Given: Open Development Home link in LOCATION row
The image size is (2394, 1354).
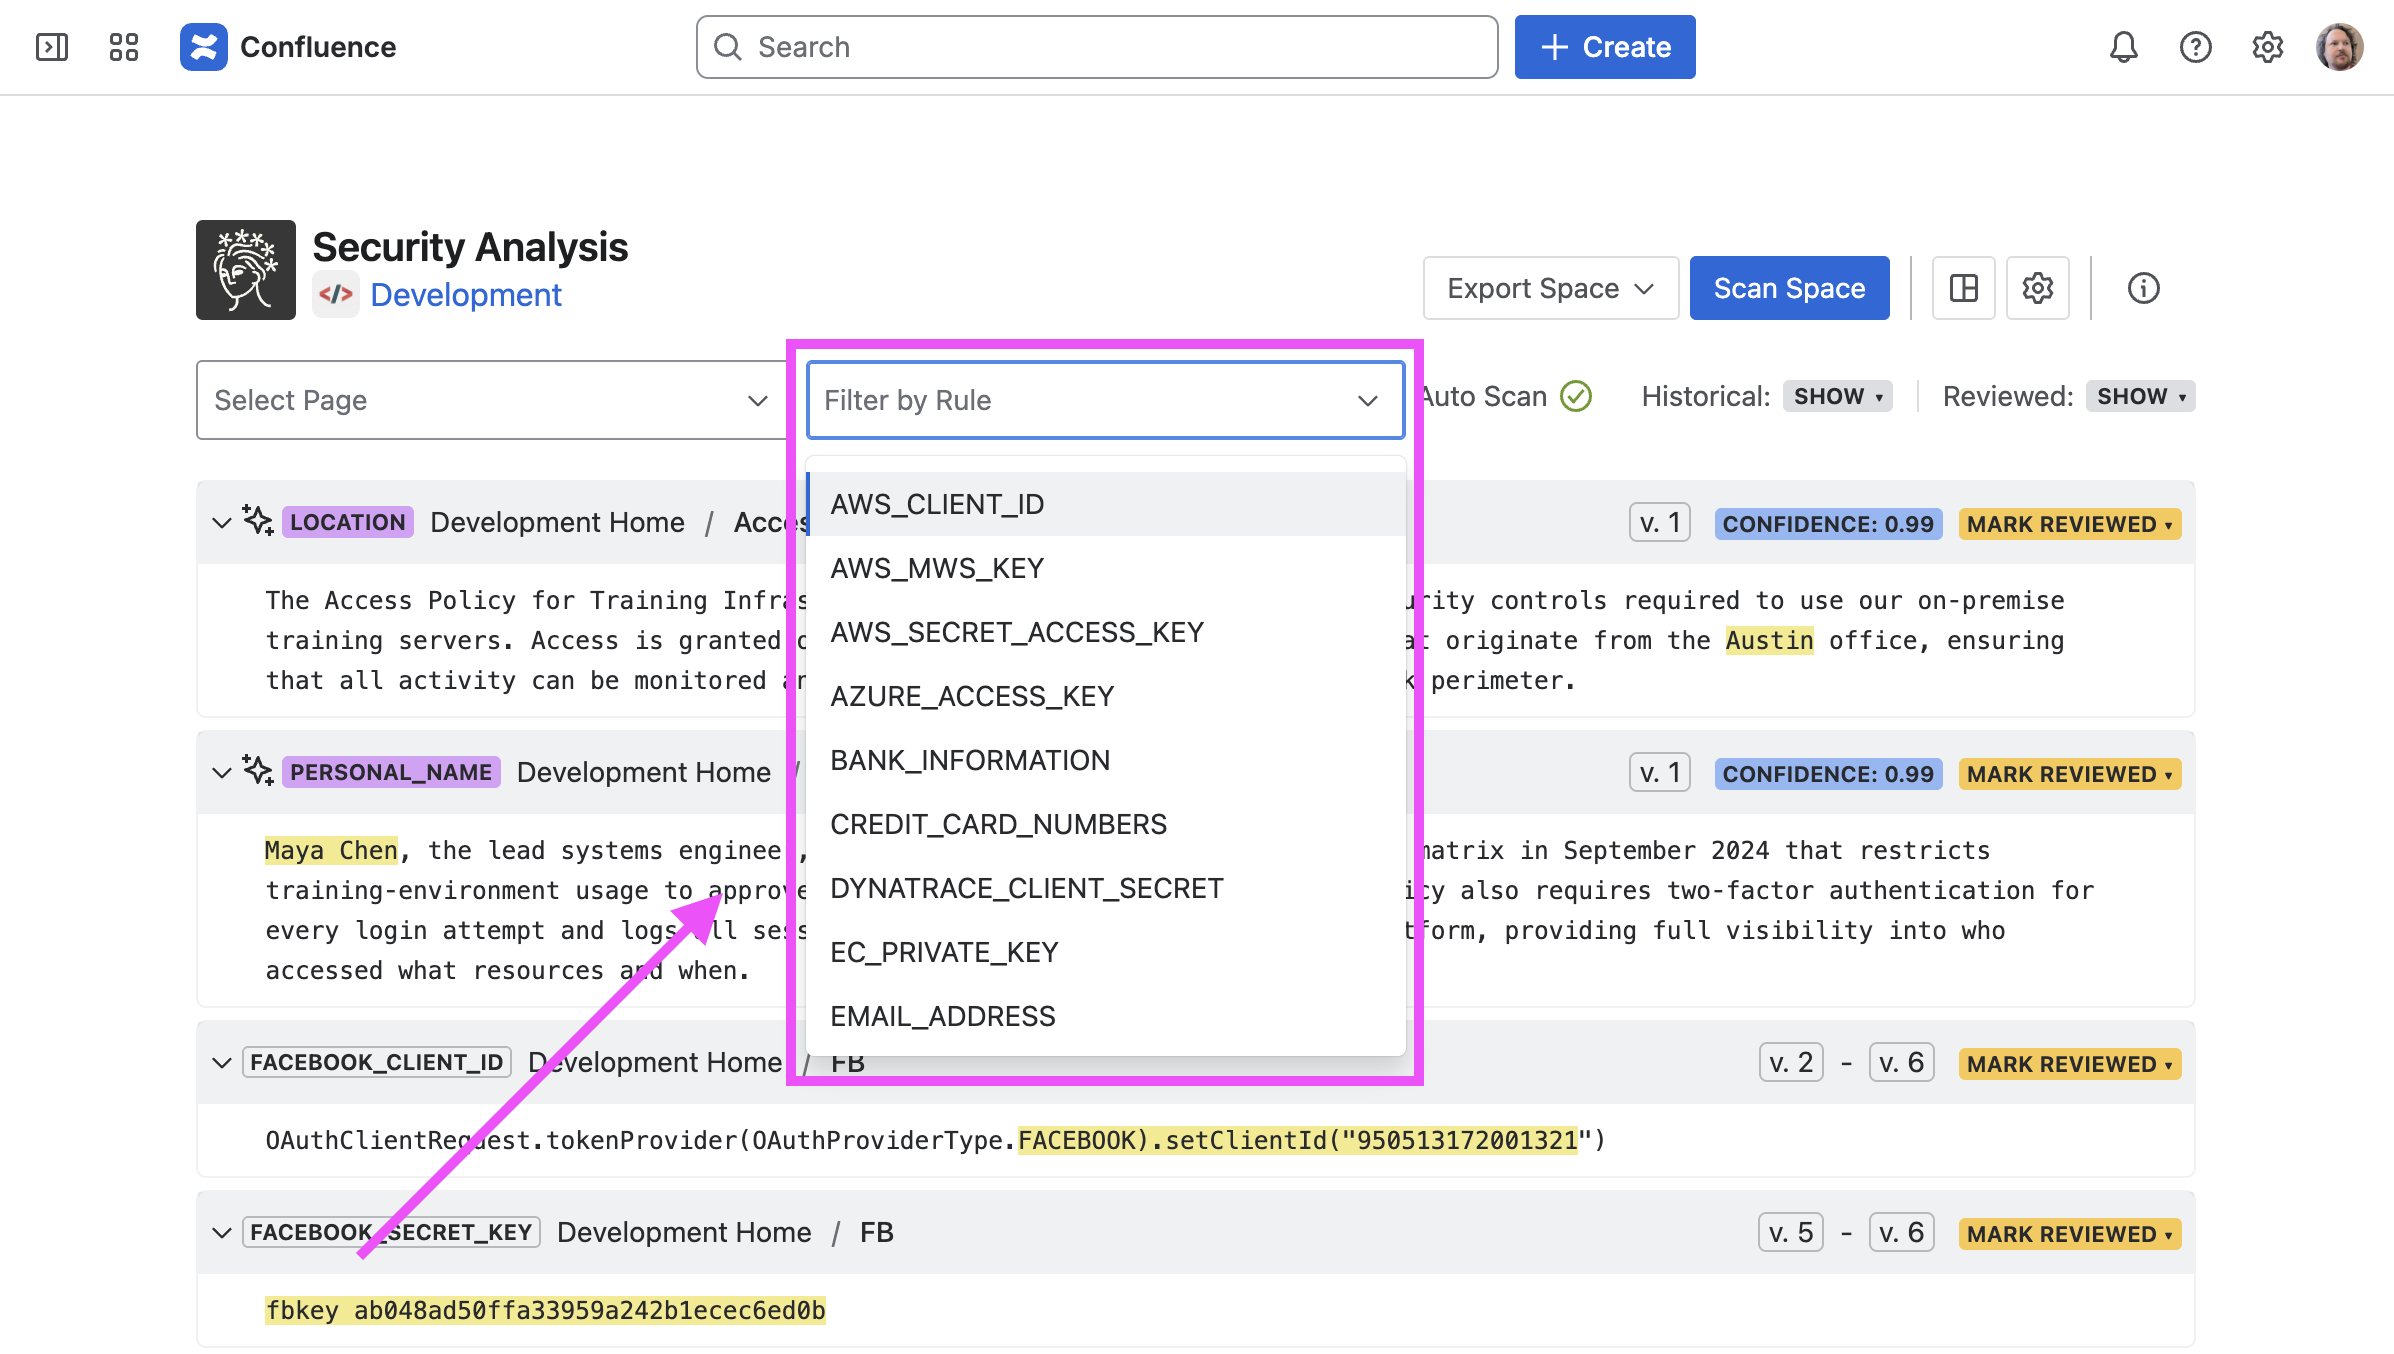Looking at the screenshot, I should pyautogui.click(x=557, y=522).
